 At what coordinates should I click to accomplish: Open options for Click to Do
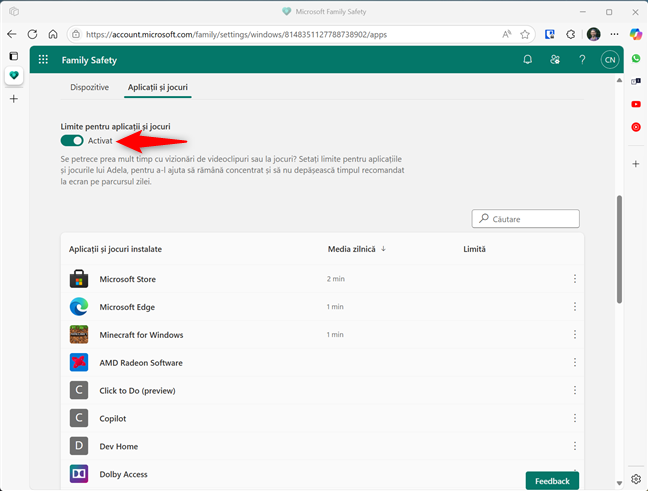click(x=574, y=390)
